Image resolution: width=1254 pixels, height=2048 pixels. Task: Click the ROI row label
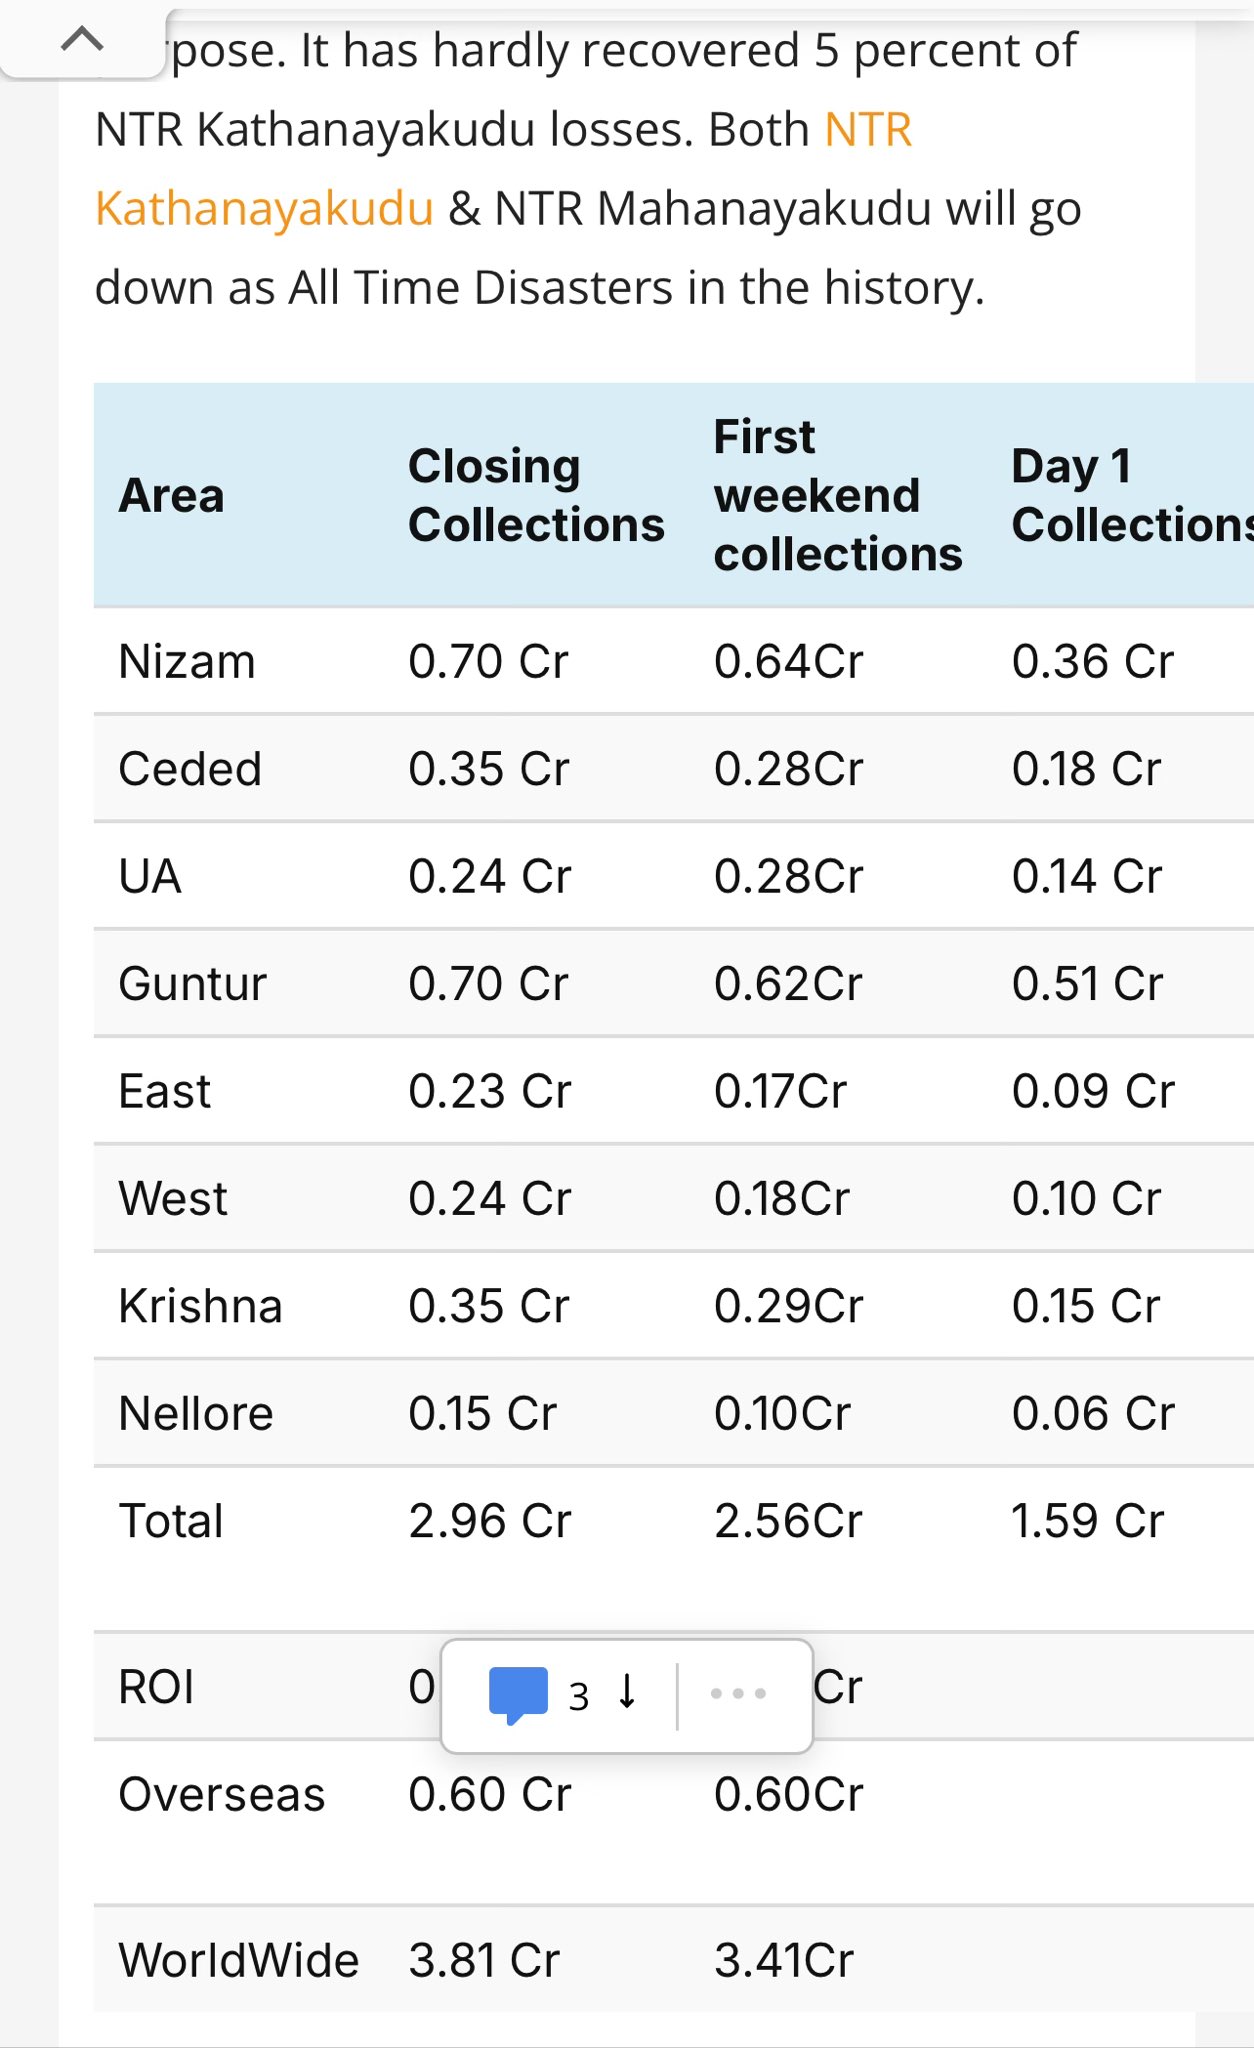coord(156,1687)
